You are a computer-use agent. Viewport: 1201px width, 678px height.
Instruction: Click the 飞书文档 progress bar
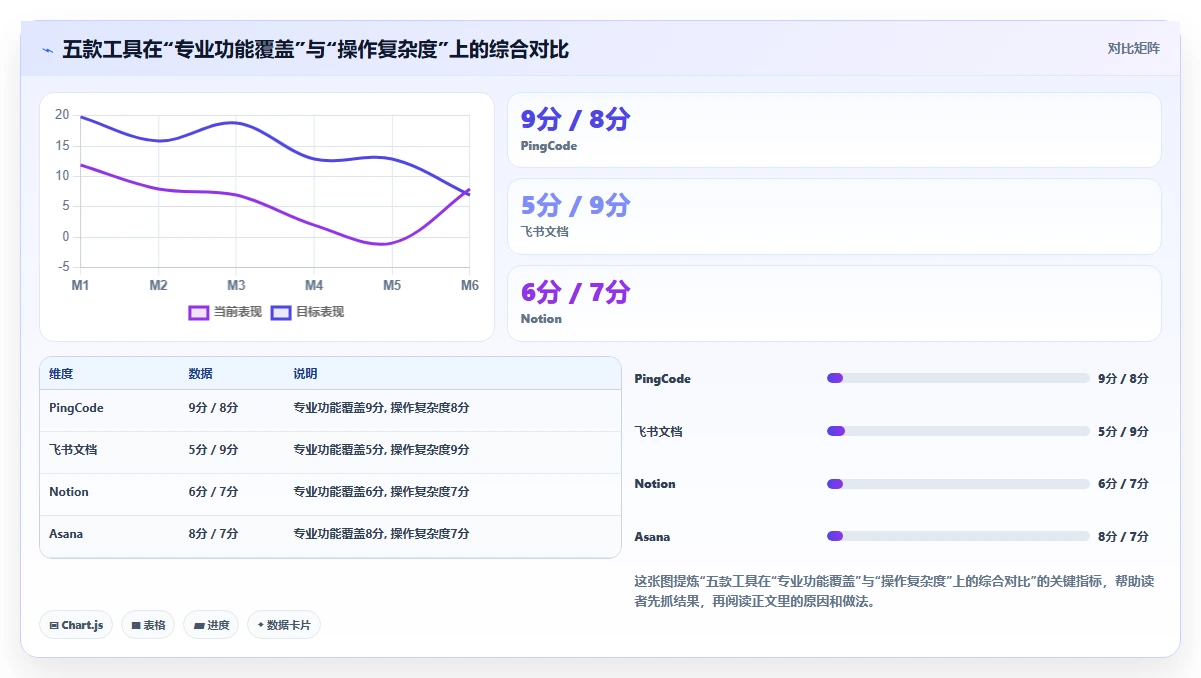[x=958, y=431]
